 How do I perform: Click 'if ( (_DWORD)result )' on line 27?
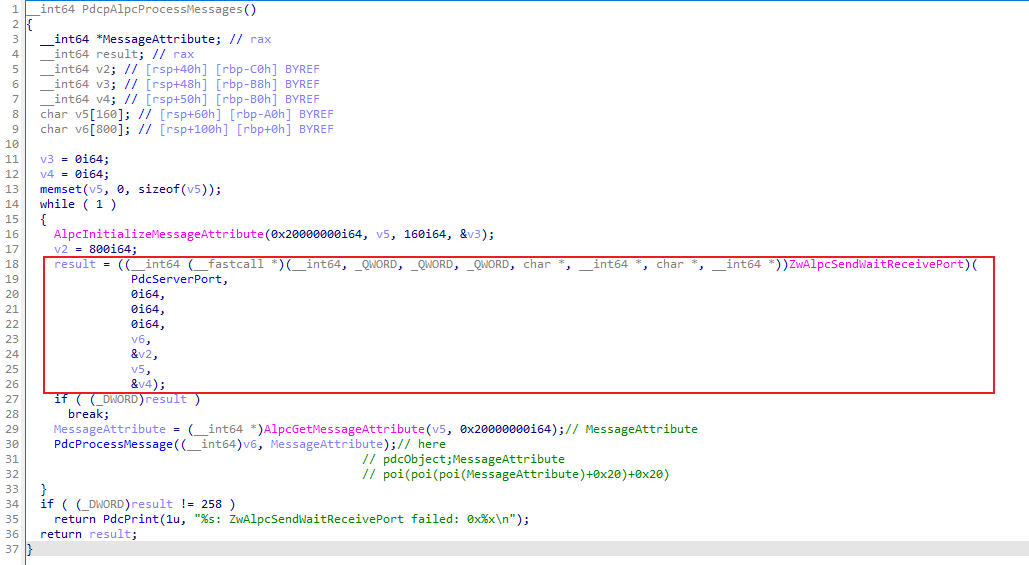tap(127, 399)
